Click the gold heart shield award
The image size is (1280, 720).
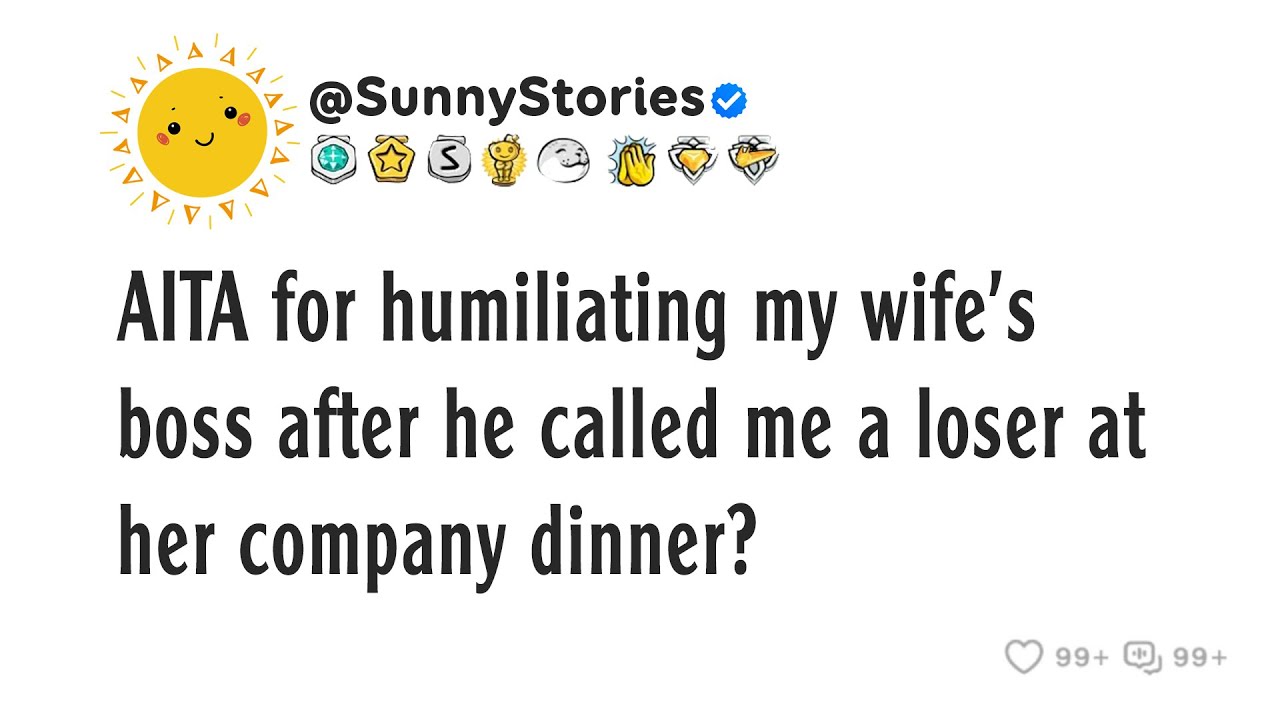(x=693, y=160)
